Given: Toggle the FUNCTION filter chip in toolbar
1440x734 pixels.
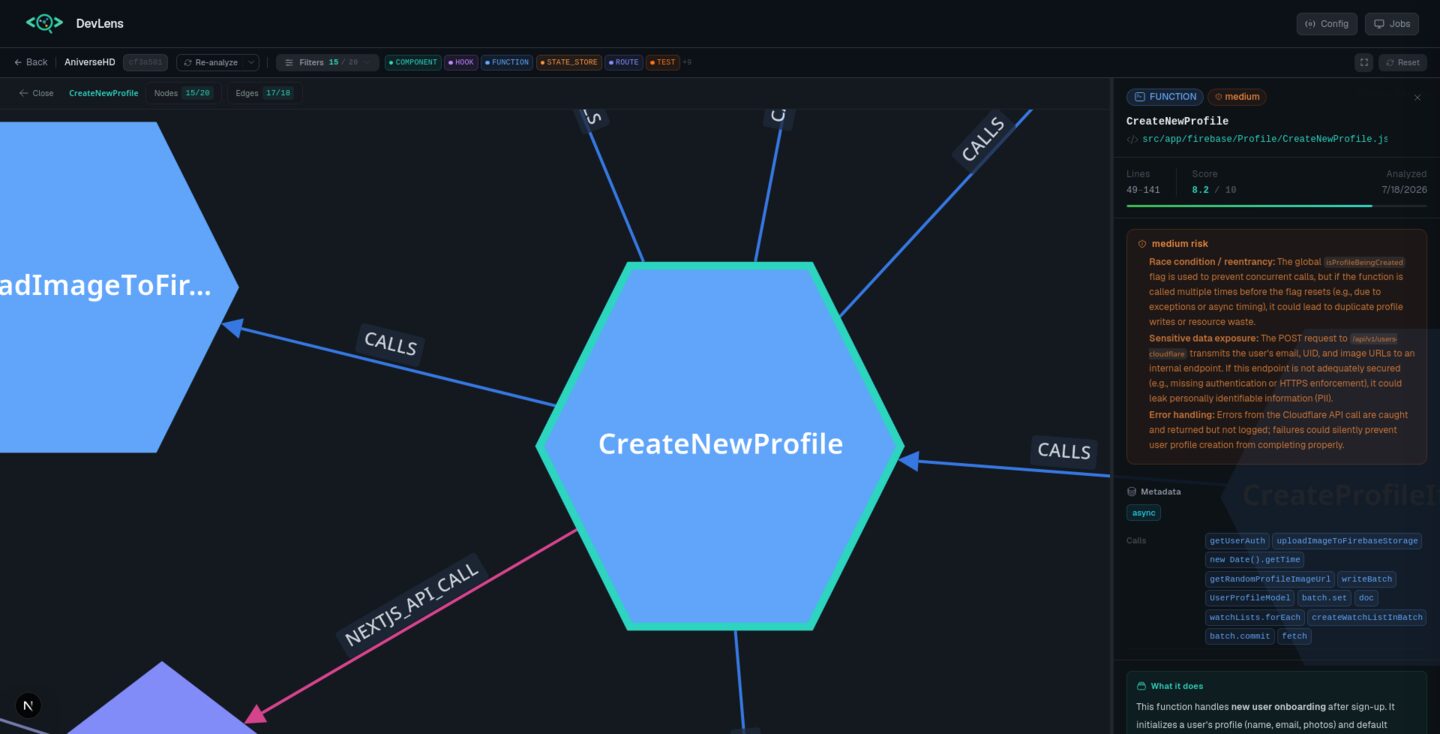Looking at the screenshot, I should (507, 62).
